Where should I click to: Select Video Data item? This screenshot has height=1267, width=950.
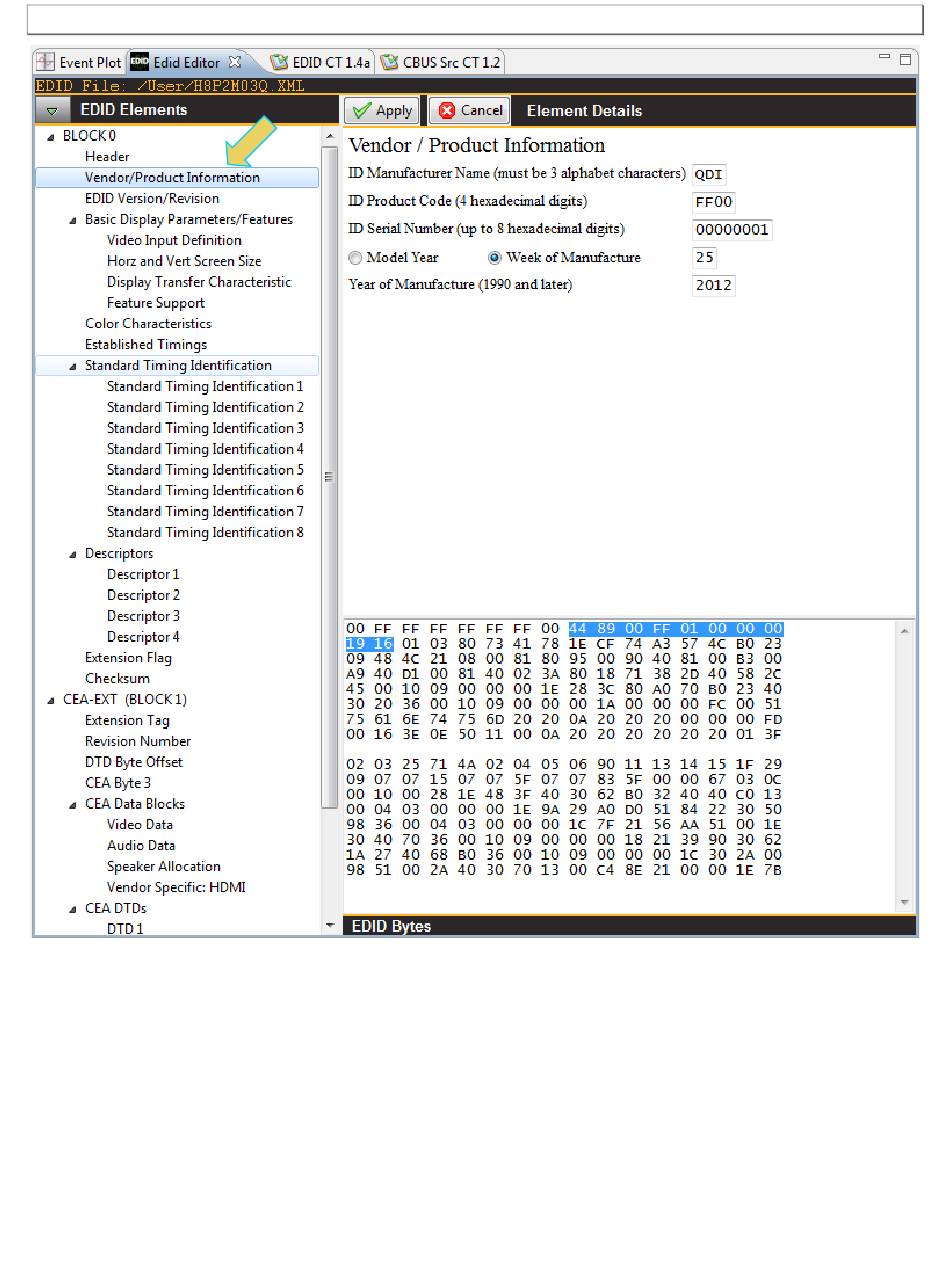(x=140, y=825)
